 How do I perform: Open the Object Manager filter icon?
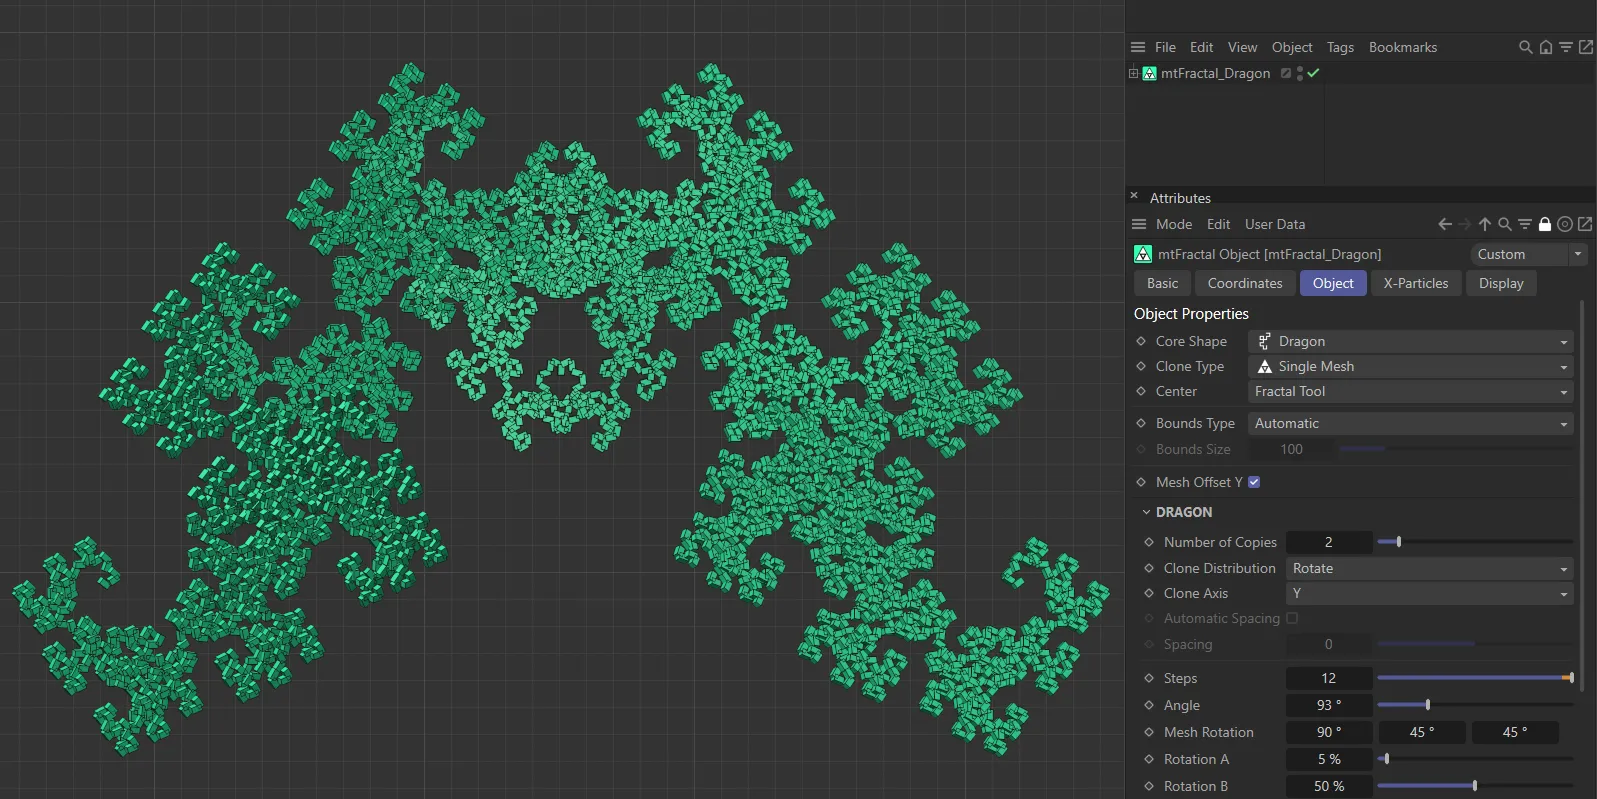pos(1566,47)
